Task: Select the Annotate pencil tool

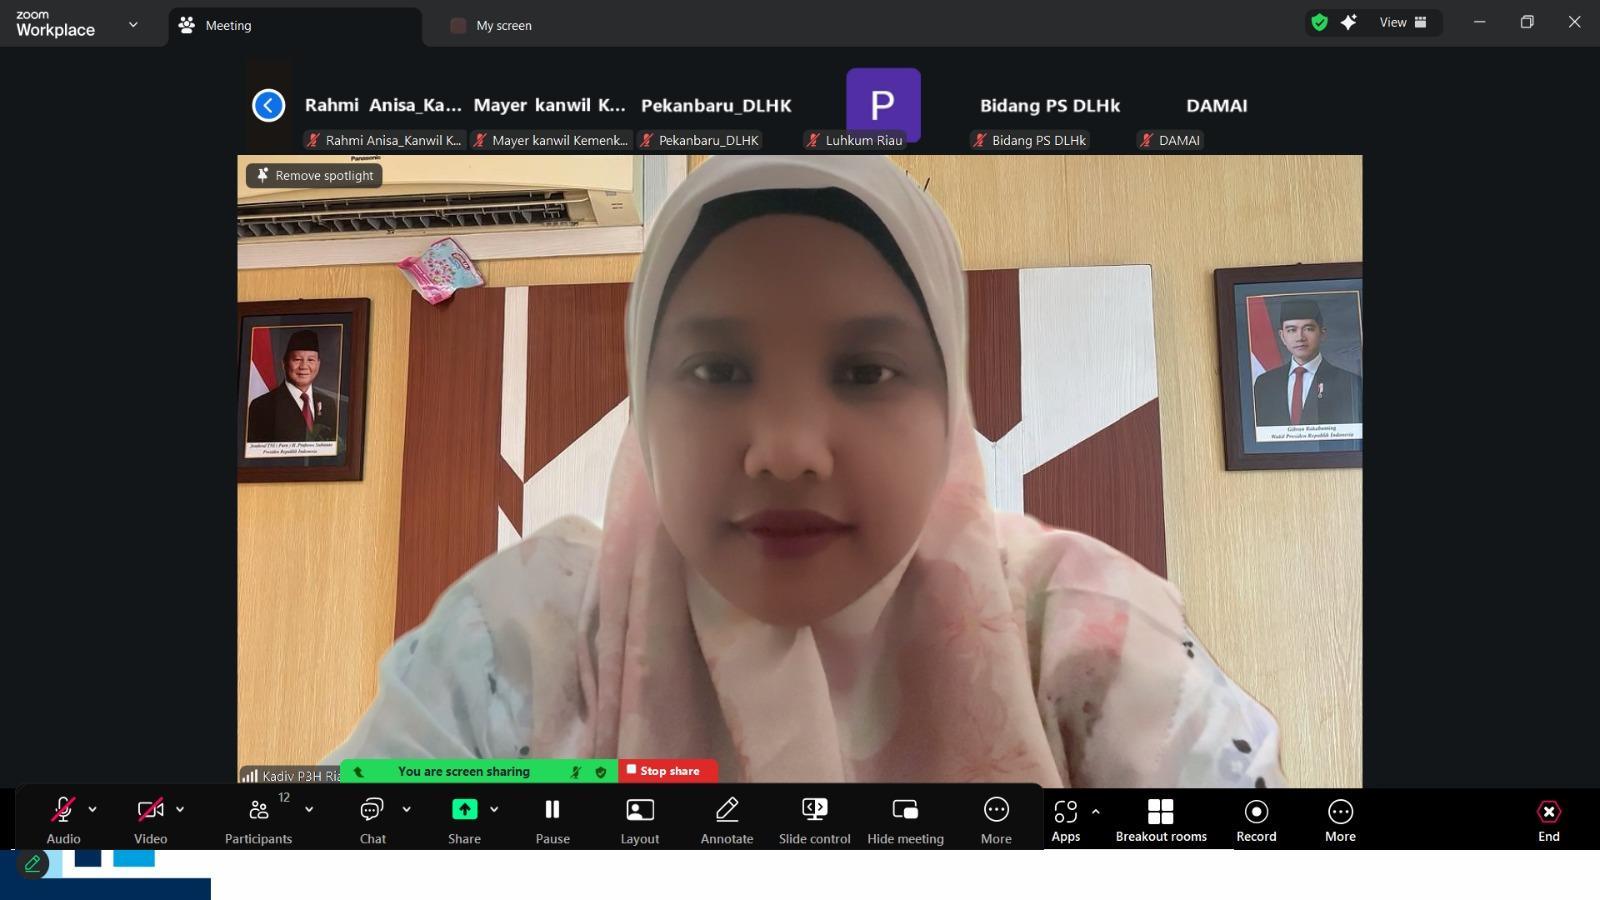Action: click(727, 819)
